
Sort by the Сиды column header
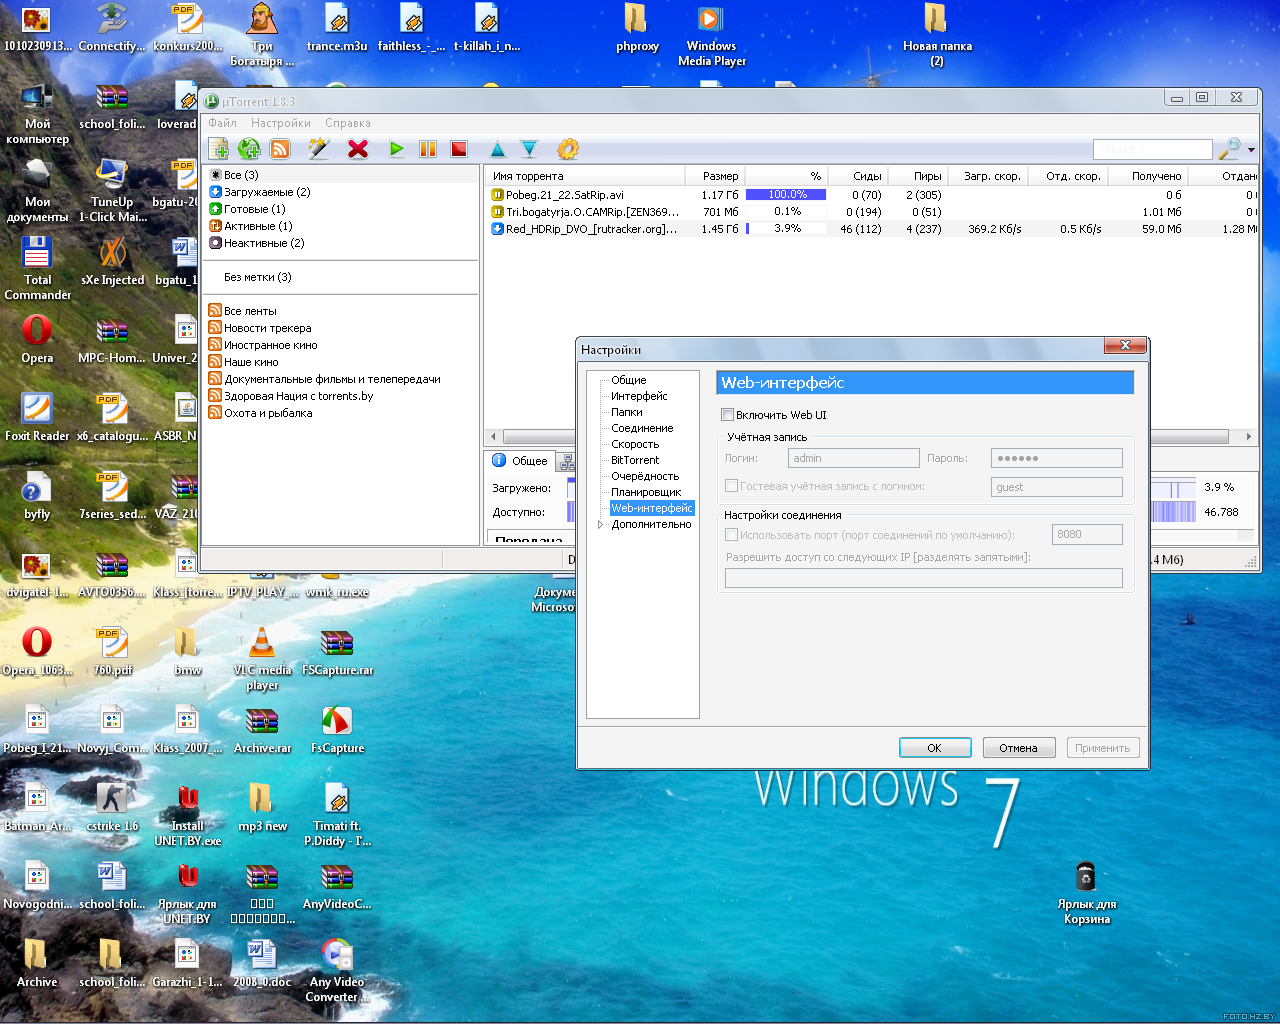[x=857, y=176]
